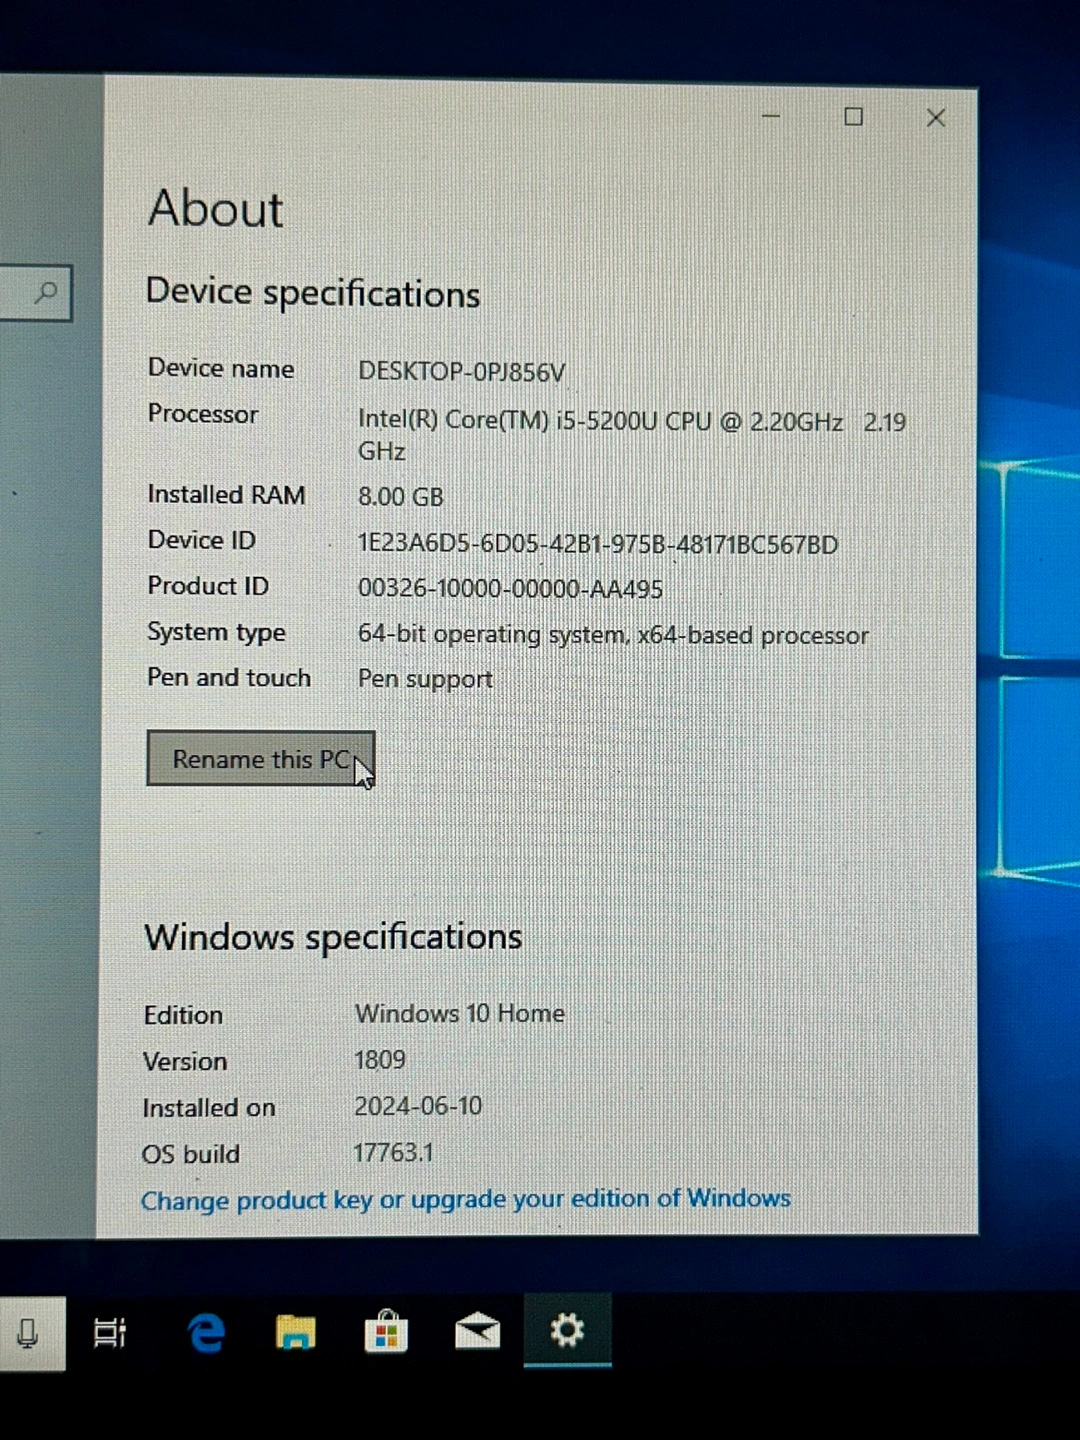
Task: Open Microsoft Store from the taskbar
Action: [386, 1333]
